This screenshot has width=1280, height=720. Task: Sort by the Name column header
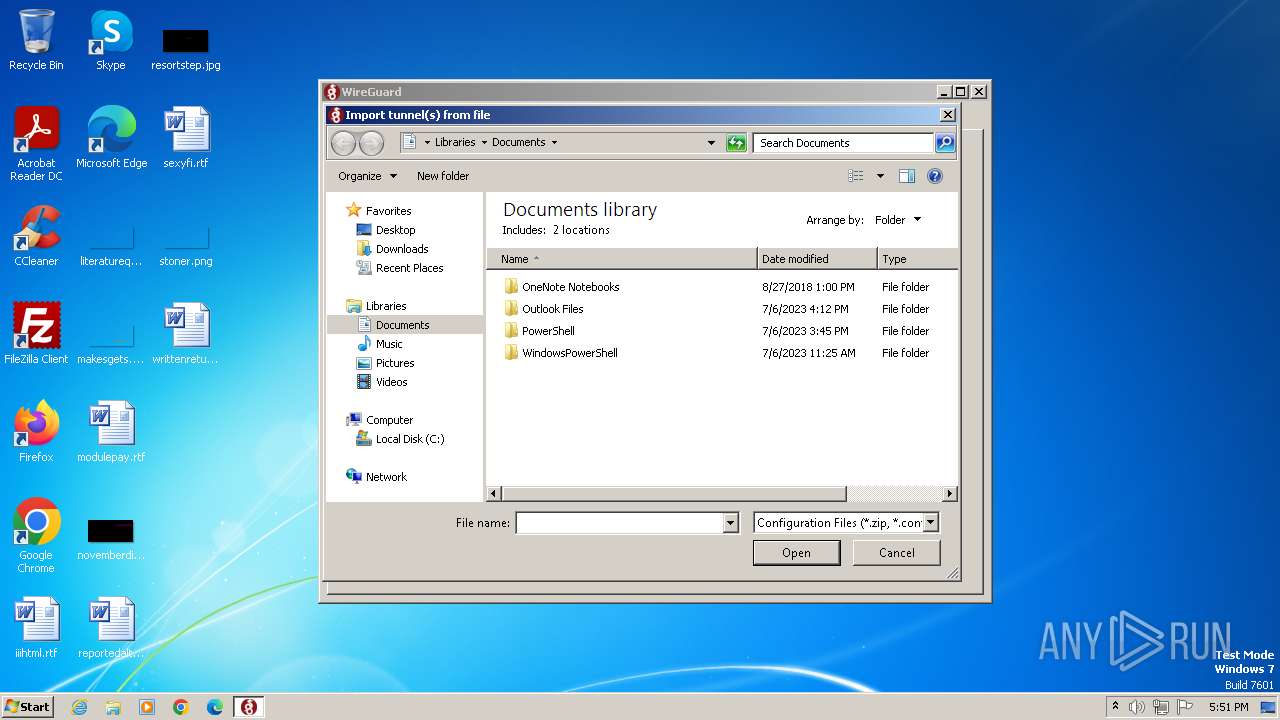pos(622,259)
